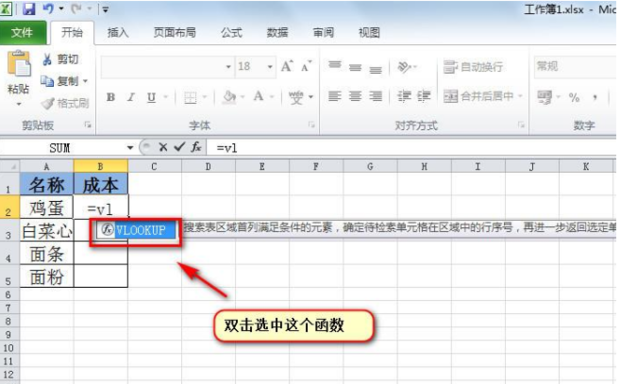The height and width of the screenshot is (384, 620).
Task: Click the cell borders icon
Action: tap(191, 97)
